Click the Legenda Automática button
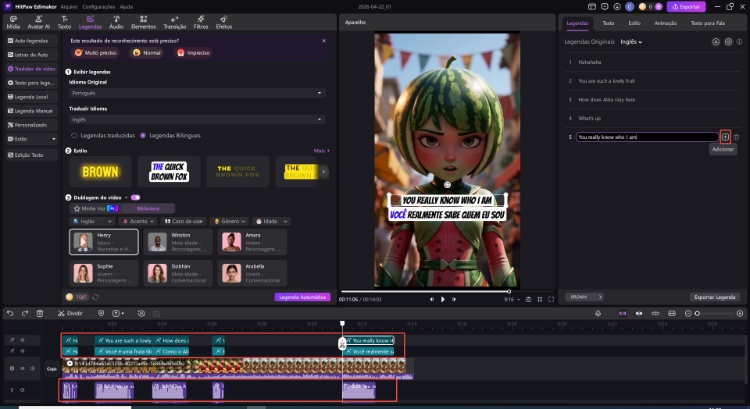Viewport: 750px width, 409px height. (302, 297)
